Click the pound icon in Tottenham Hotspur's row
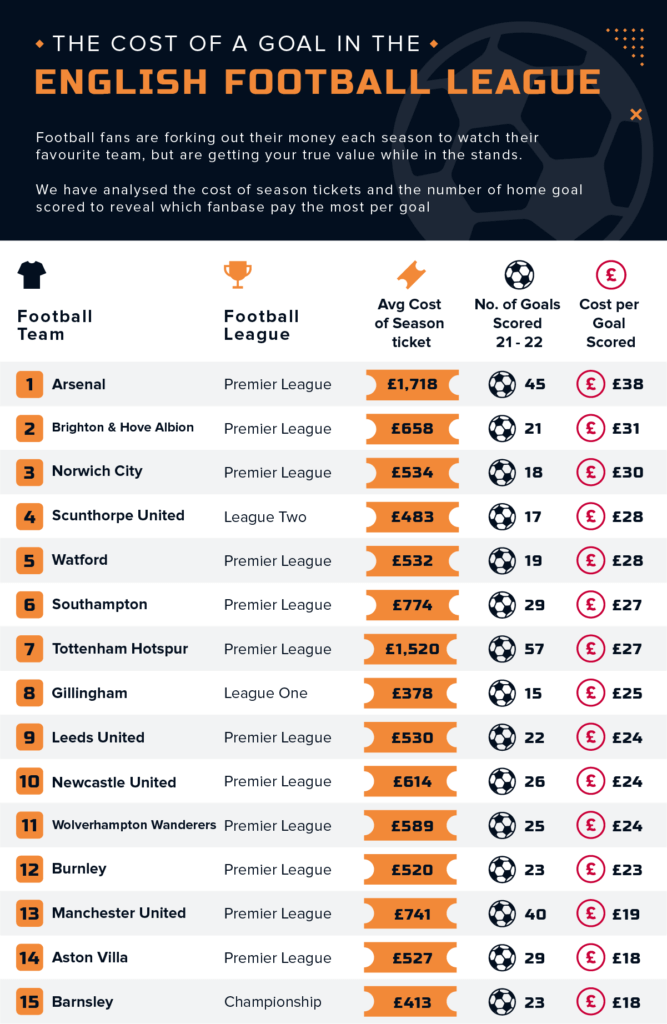The width and height of the screenshot is (667, 1024). pos(591,649)
